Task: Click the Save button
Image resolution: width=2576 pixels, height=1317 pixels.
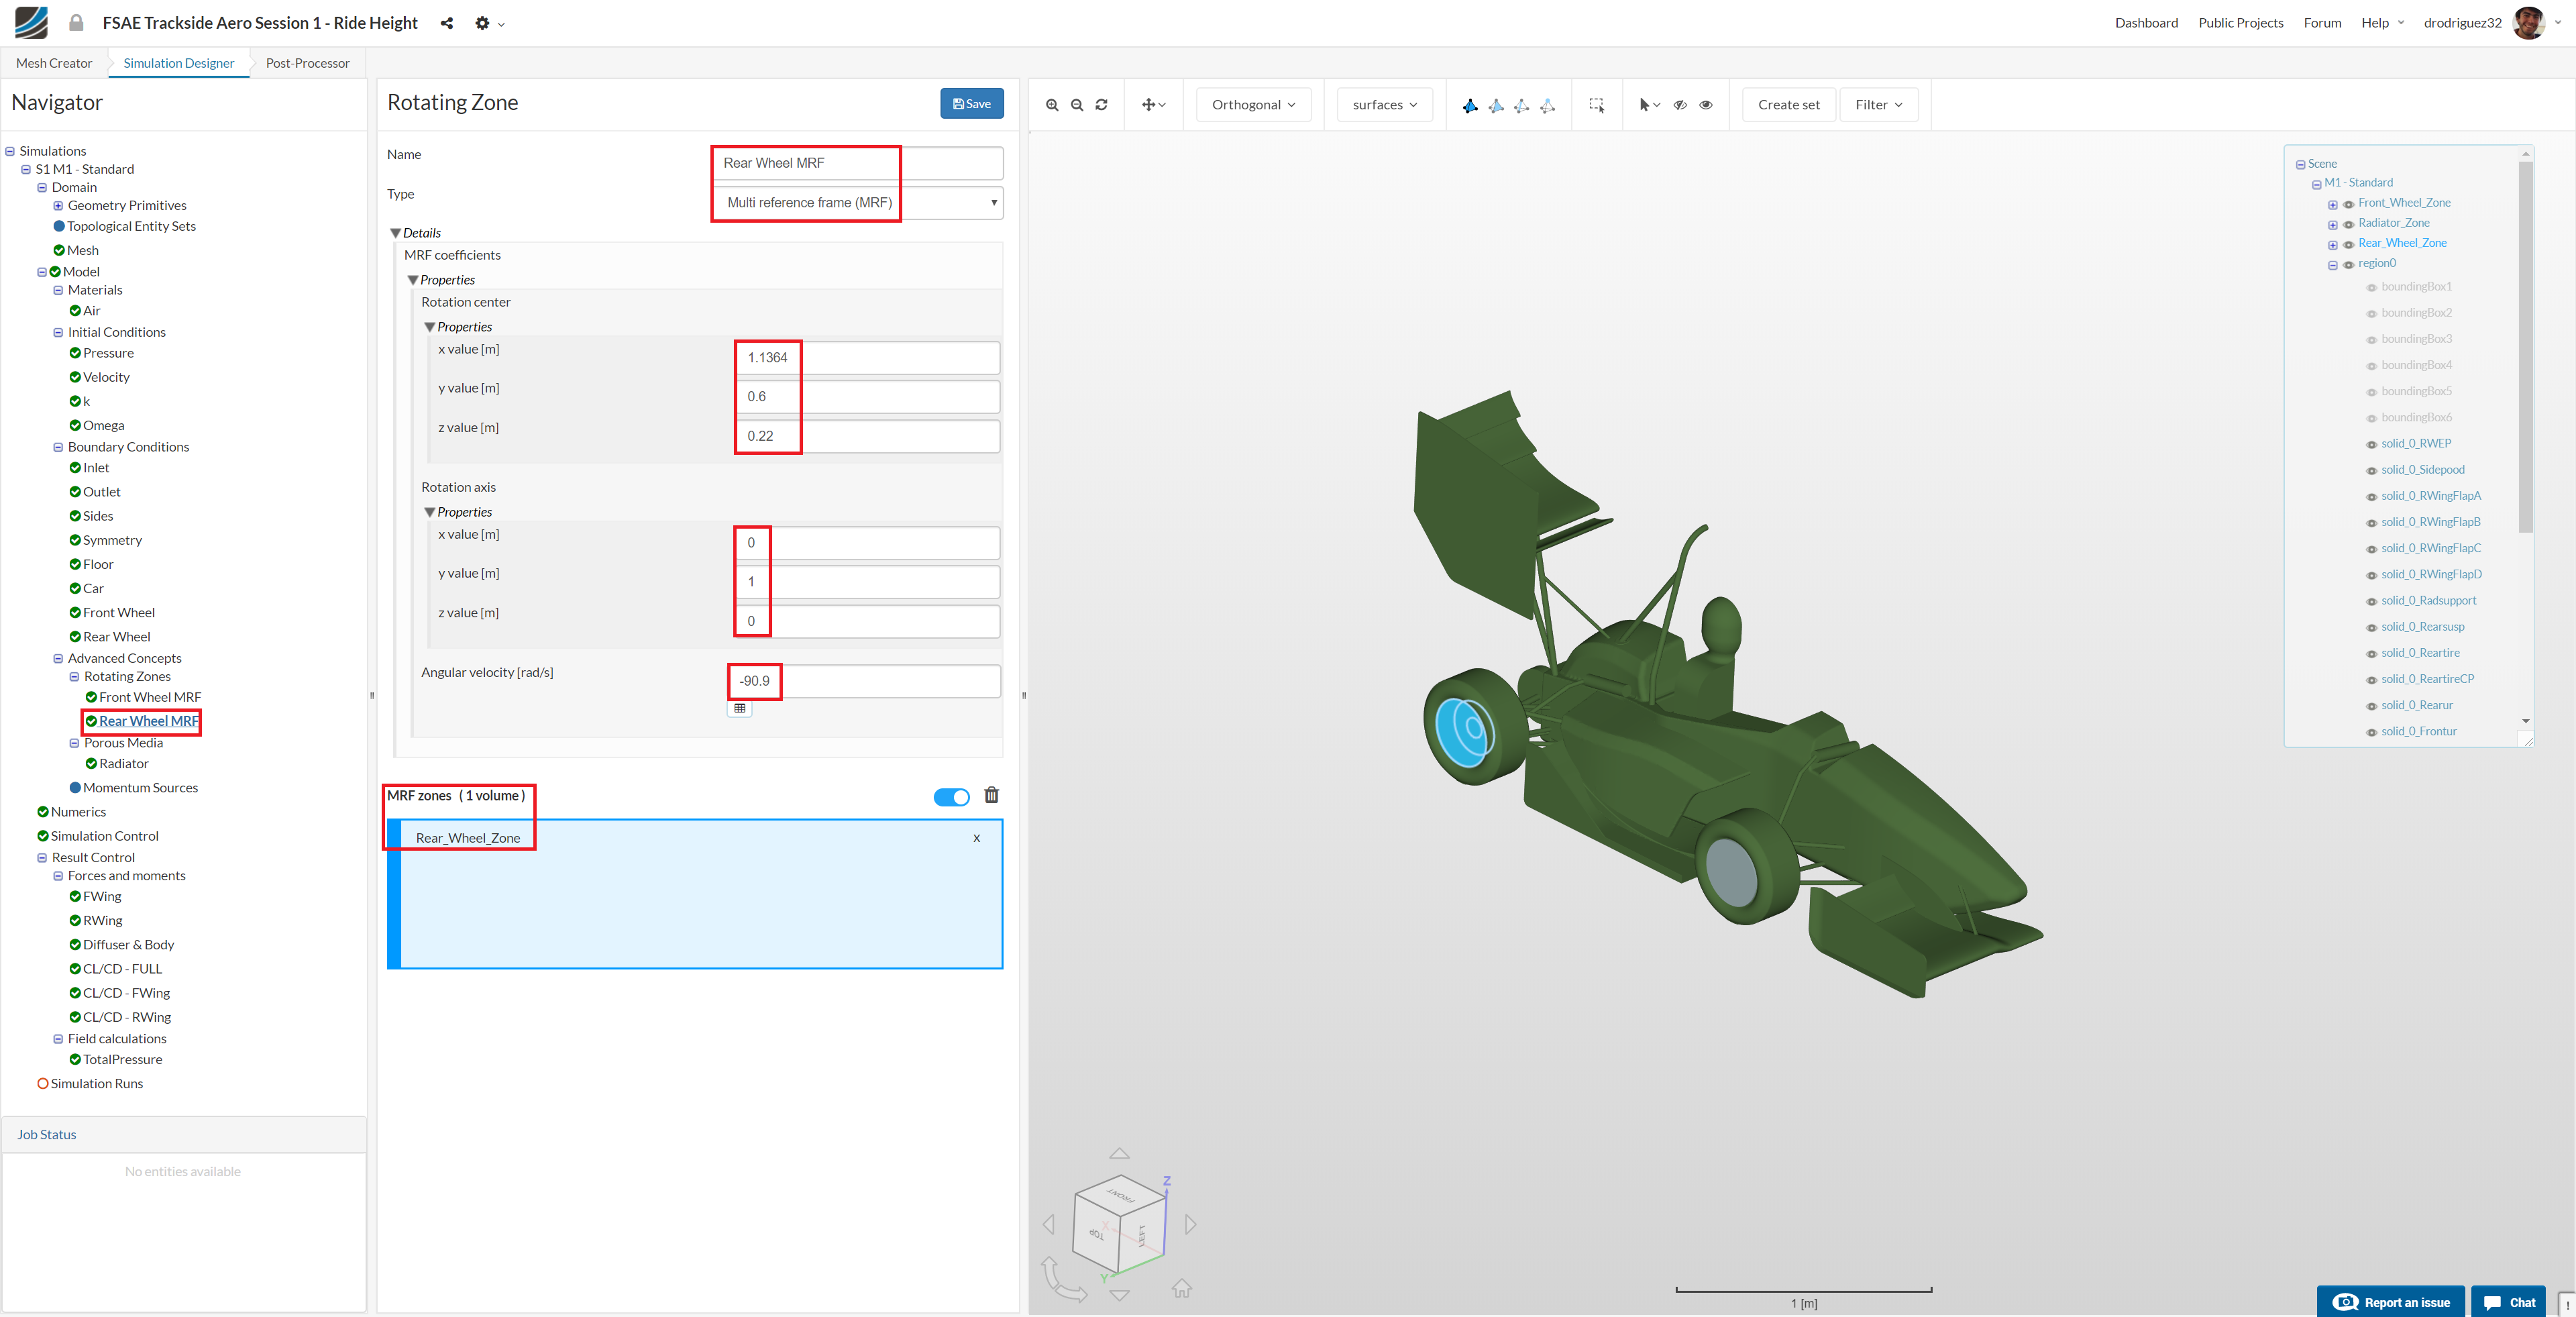Action: click(971, 104)
